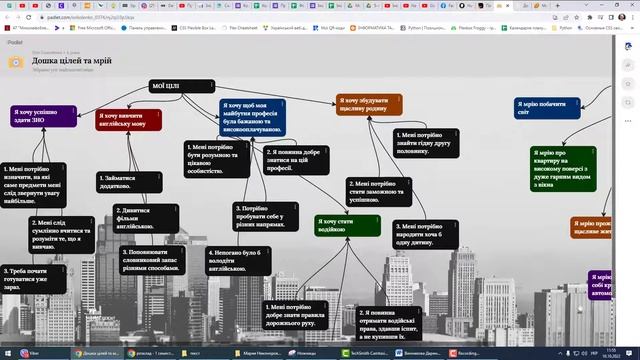Screen dimensions: 640x360
Task: Open the CSS Flexible Box bookmark
Action: click(x=194, y=28)
